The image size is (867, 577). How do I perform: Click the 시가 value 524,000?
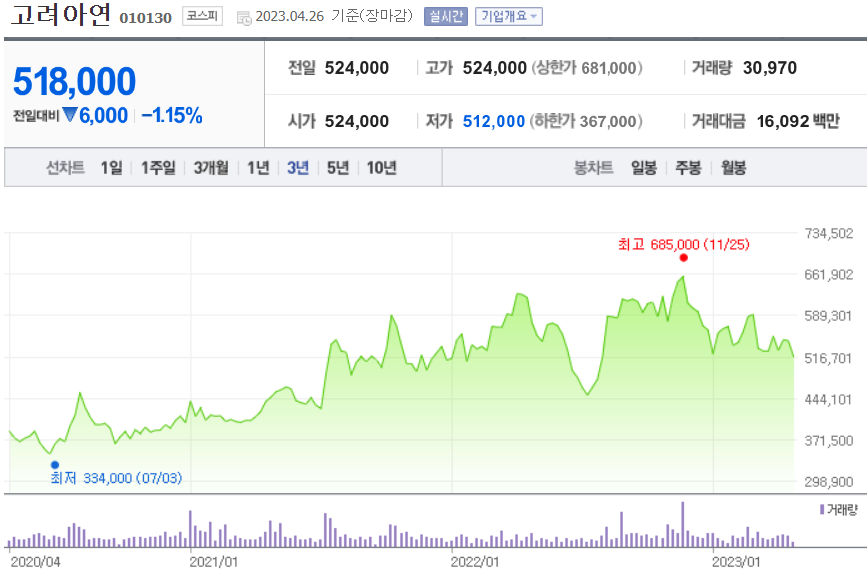[x=357, y=121]
